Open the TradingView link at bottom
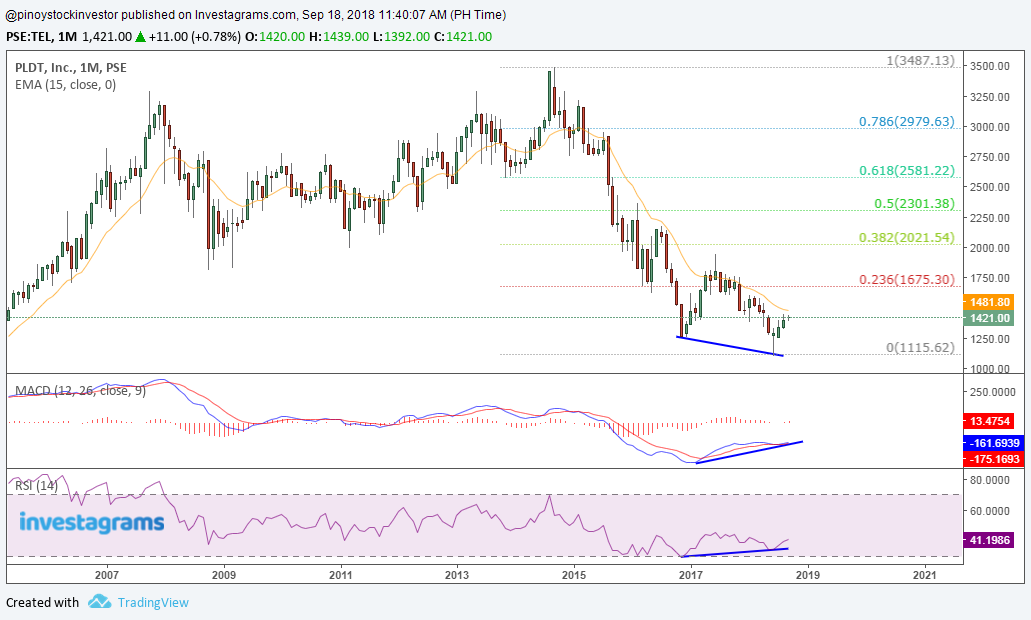Viewport: 1031px width, 620px height. (152, 602)
